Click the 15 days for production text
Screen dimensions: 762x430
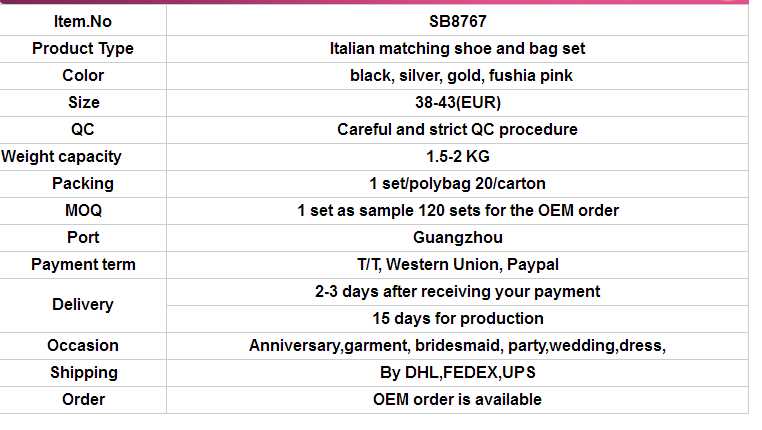[457, 318]
